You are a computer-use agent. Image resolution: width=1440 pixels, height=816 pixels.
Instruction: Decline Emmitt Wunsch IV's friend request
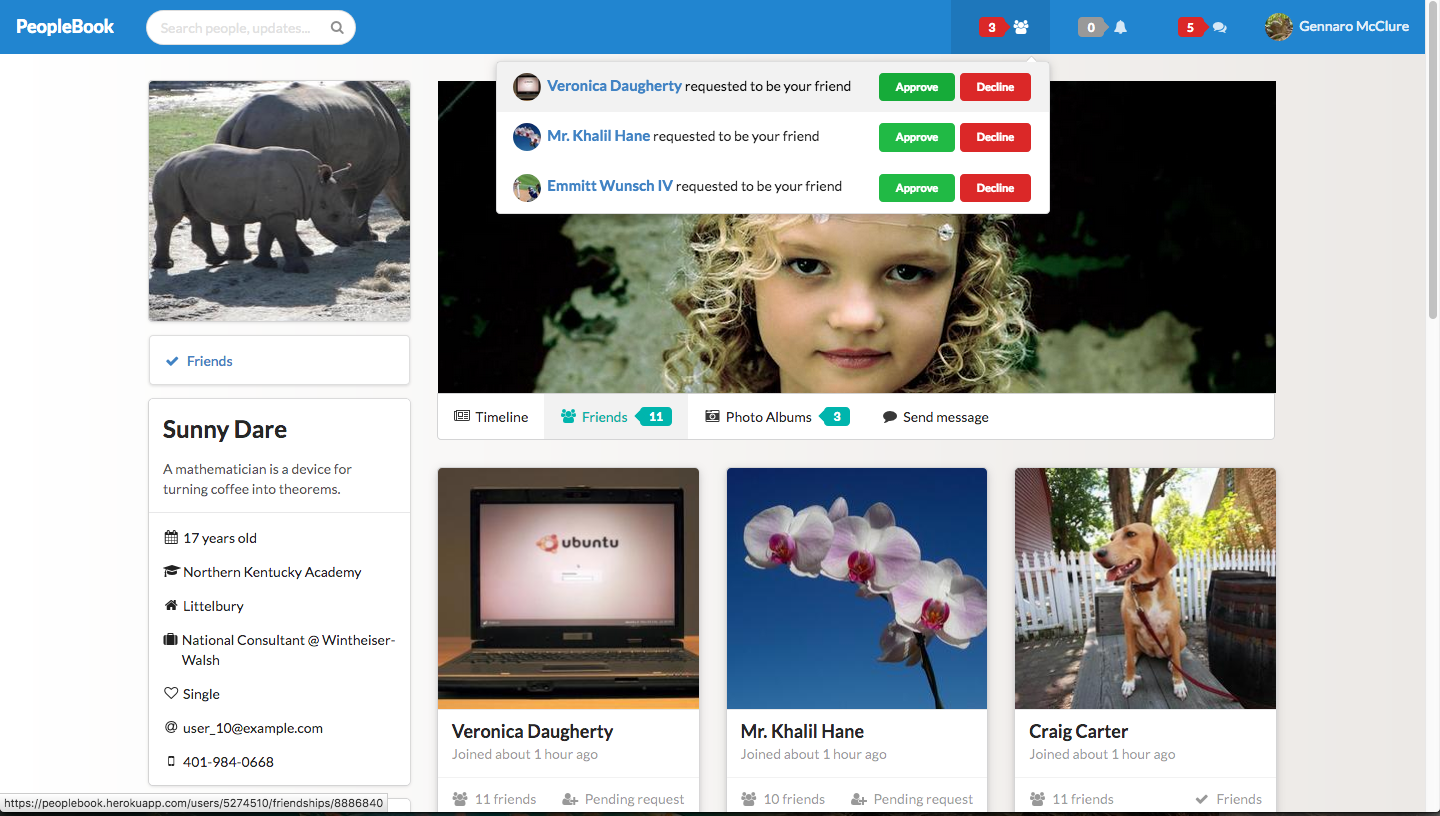point(995,188)
